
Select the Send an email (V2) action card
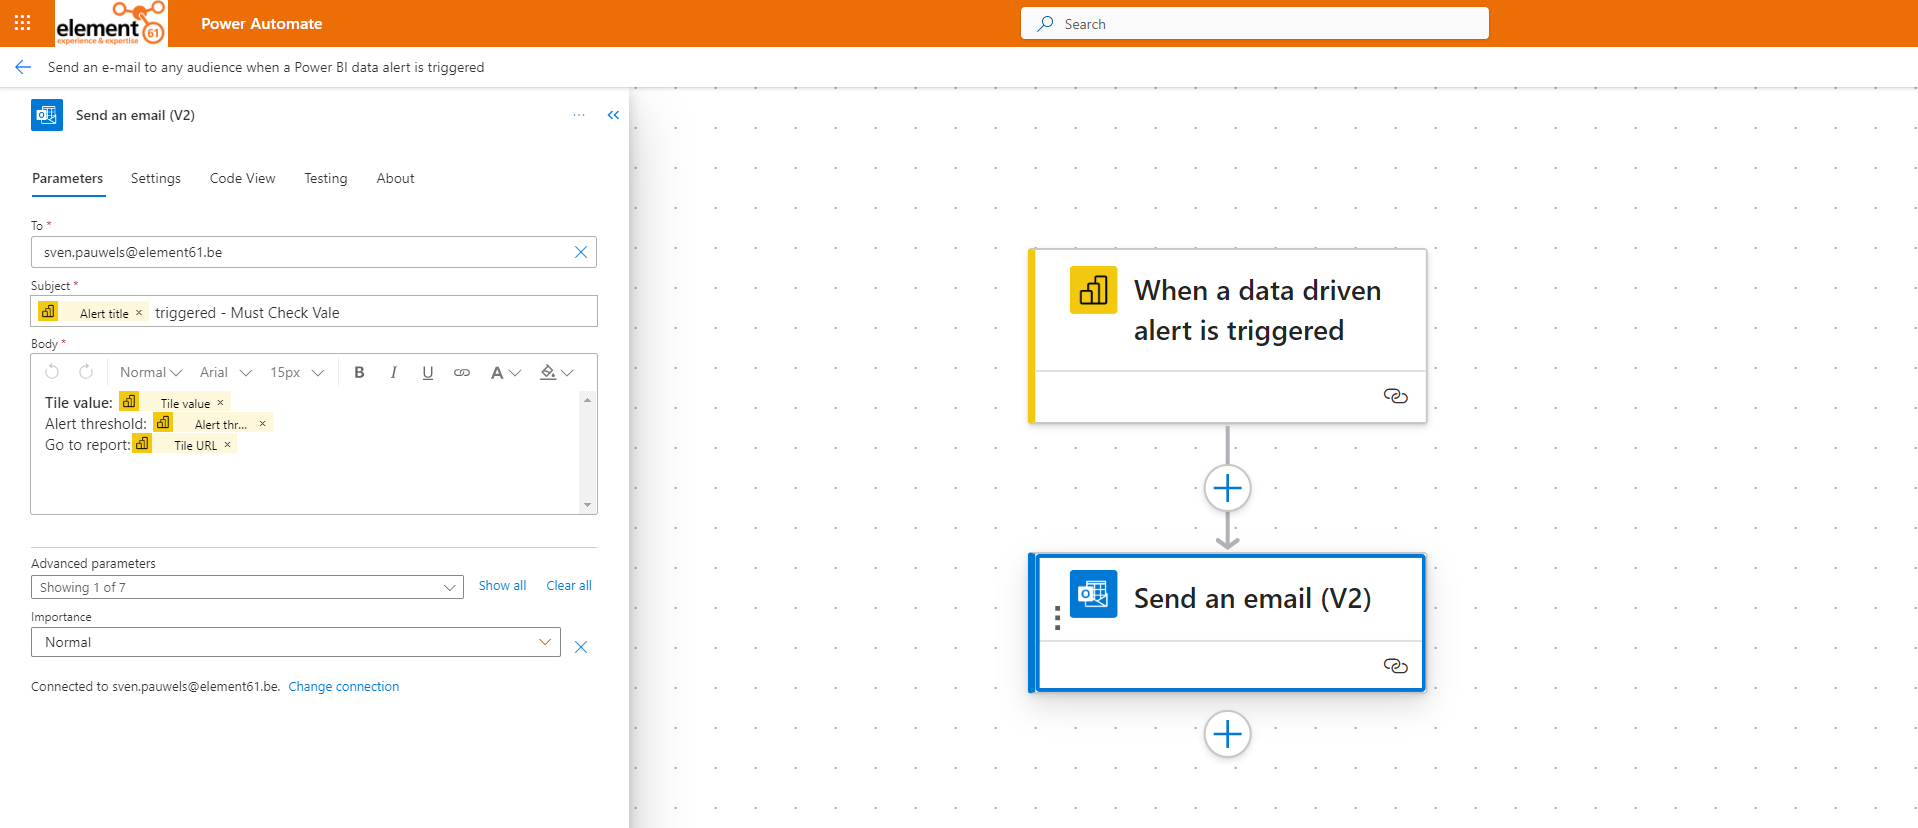(1228, 623)
